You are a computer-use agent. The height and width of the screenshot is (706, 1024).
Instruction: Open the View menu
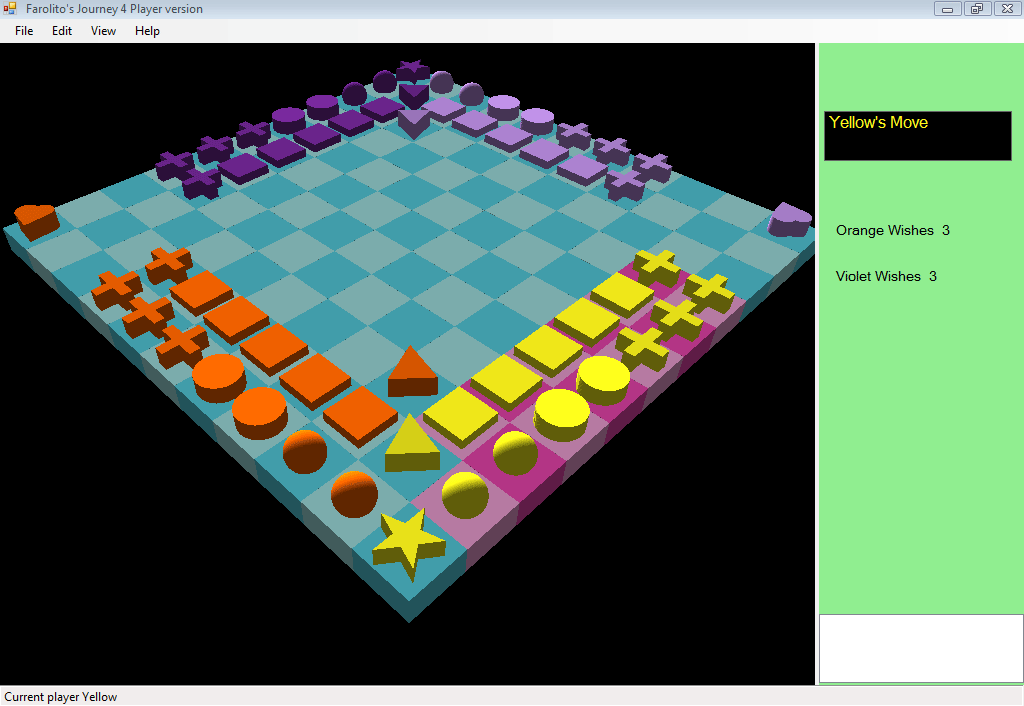(103, 31)
